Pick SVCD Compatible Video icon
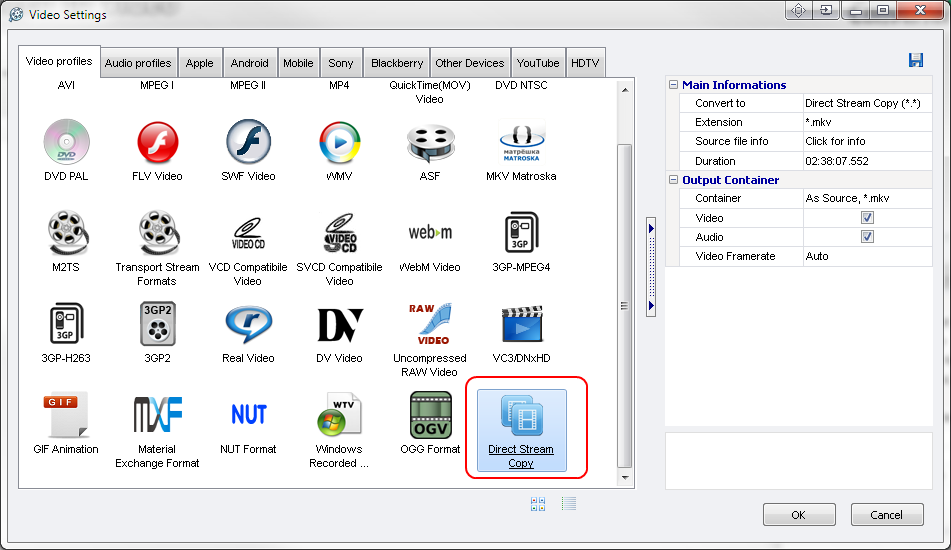The width and height of the screenshot is (951, 550). pos(340,233)
